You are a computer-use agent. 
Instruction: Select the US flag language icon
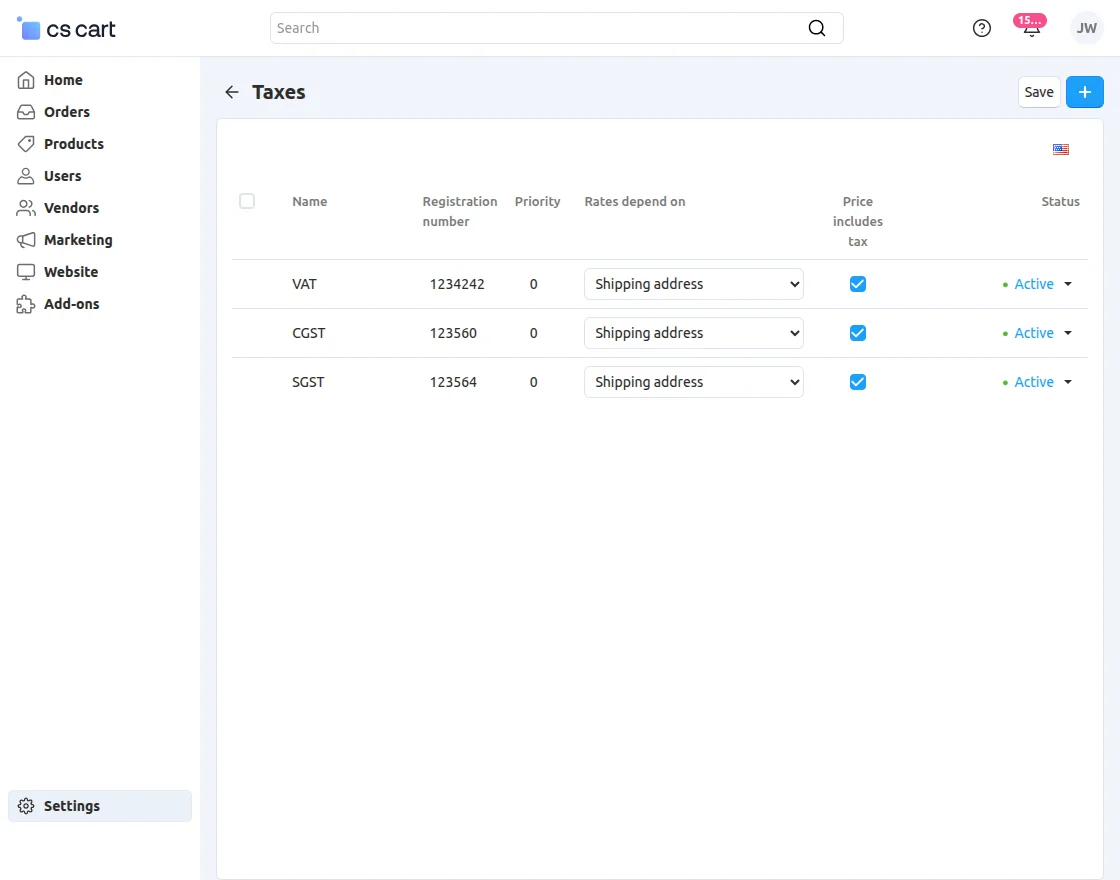click(x=1061, y=150)
